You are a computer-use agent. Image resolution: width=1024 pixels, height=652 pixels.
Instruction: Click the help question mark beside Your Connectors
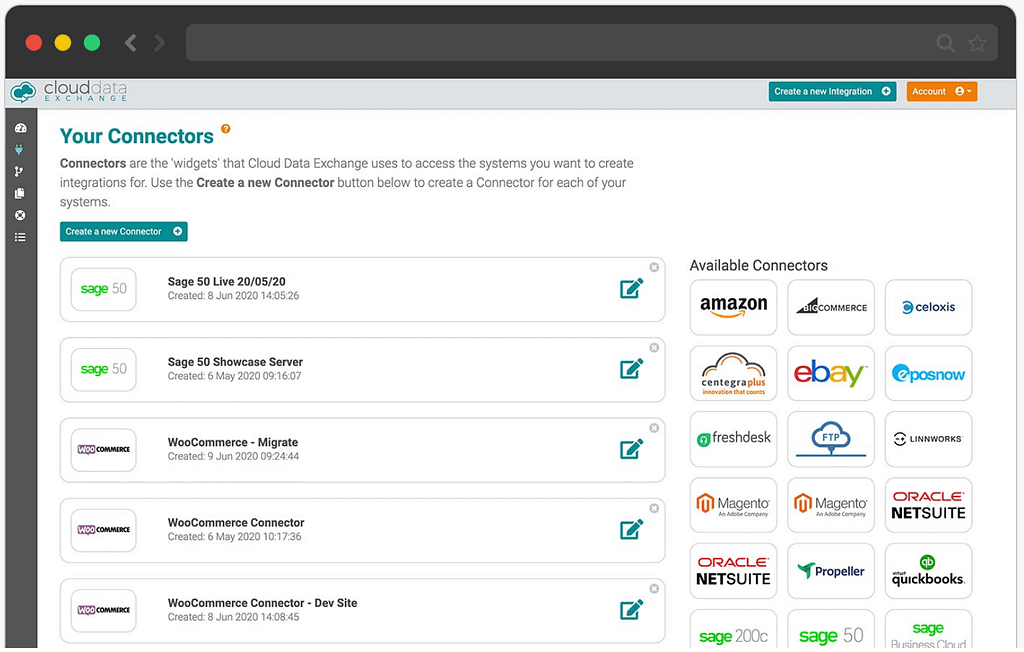(225, 129)
